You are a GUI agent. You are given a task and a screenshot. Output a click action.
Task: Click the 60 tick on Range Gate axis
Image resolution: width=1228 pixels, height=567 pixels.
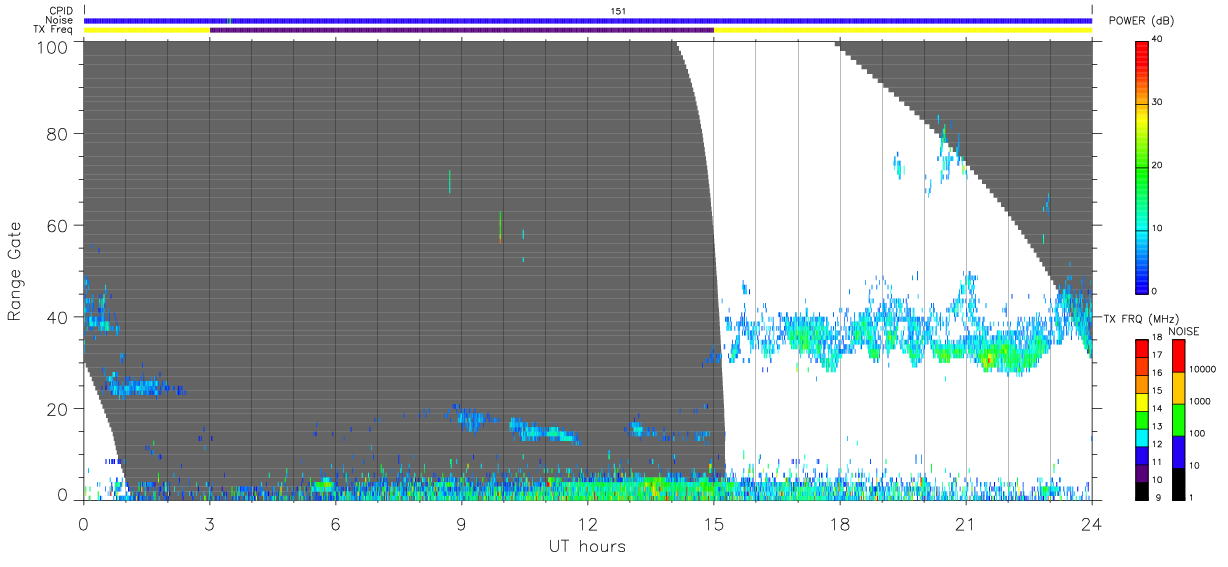pyautogui.click(x=58, y=225)
